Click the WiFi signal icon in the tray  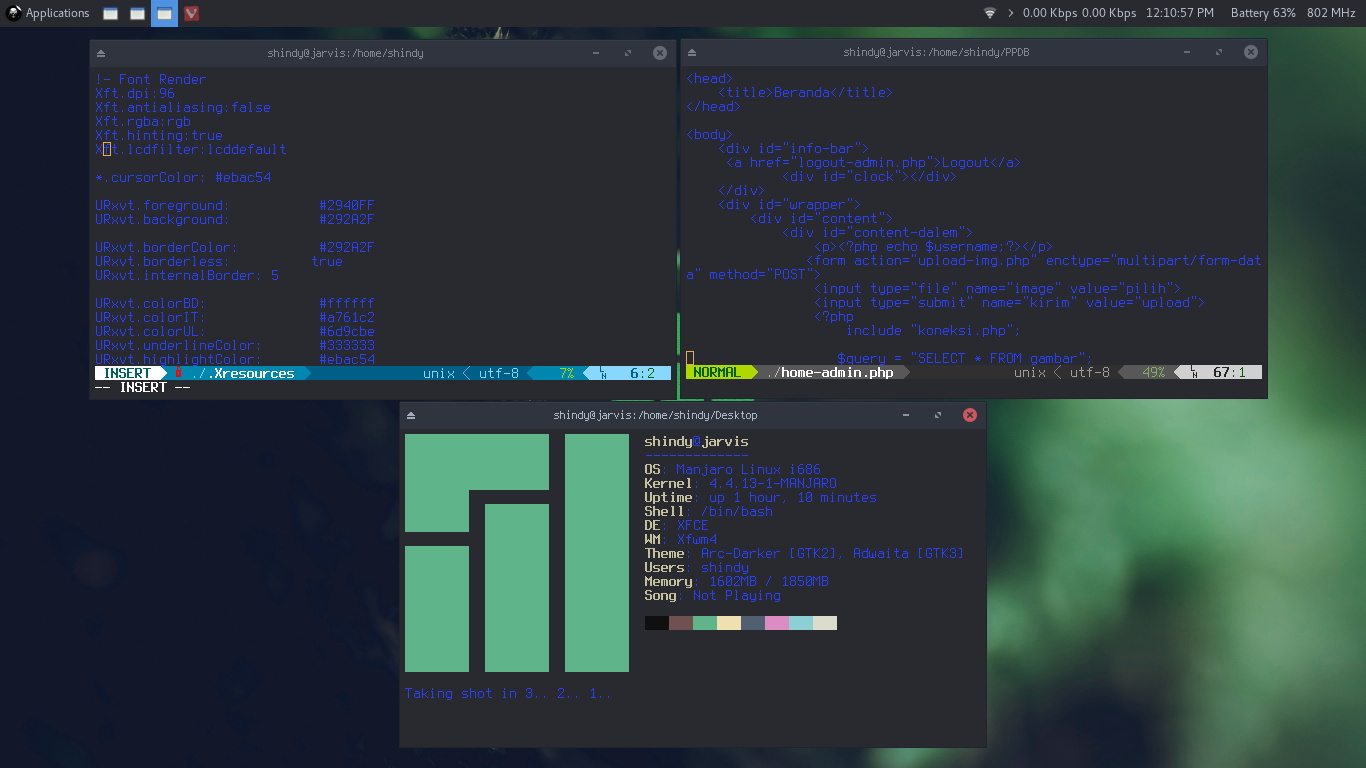[990, 13]
